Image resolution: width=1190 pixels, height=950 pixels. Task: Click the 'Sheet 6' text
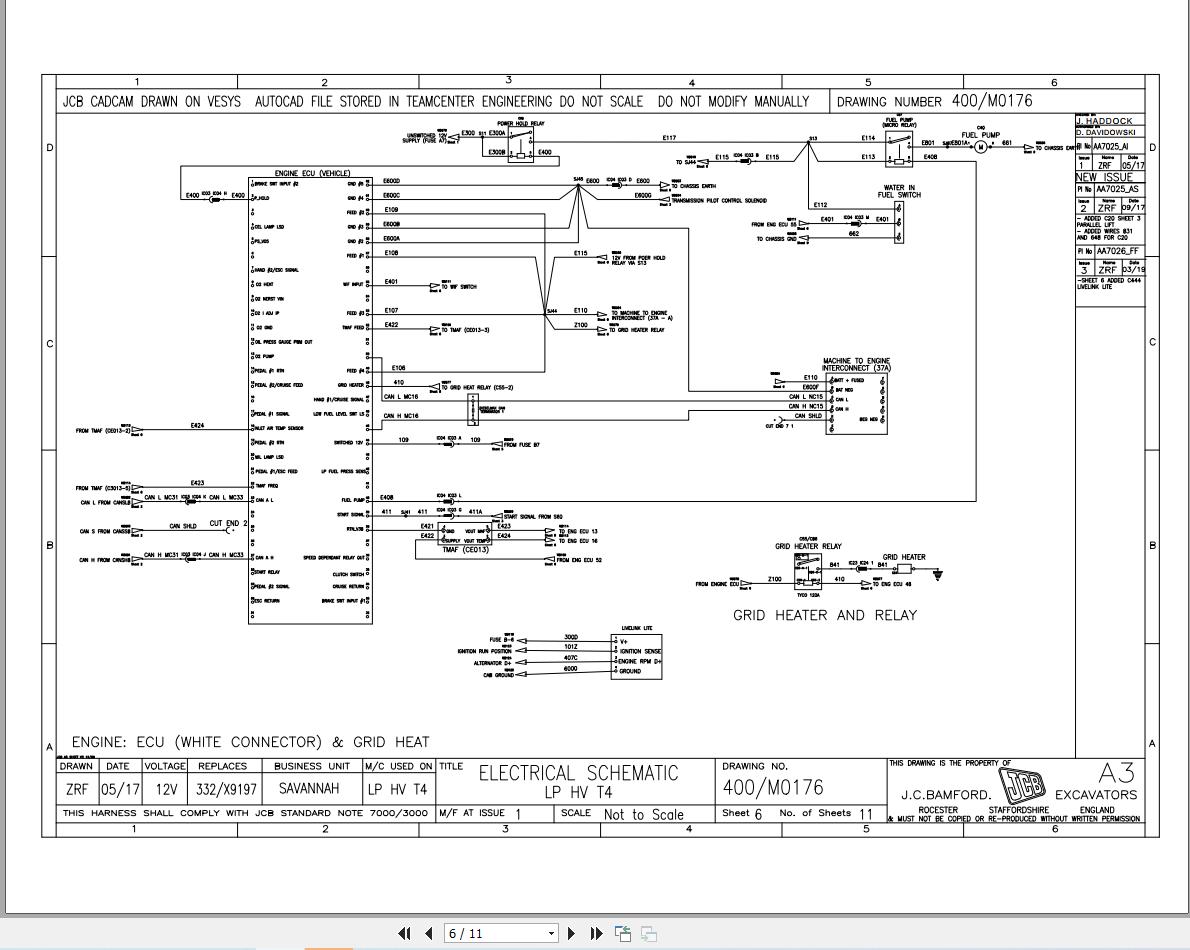[741, 813]
